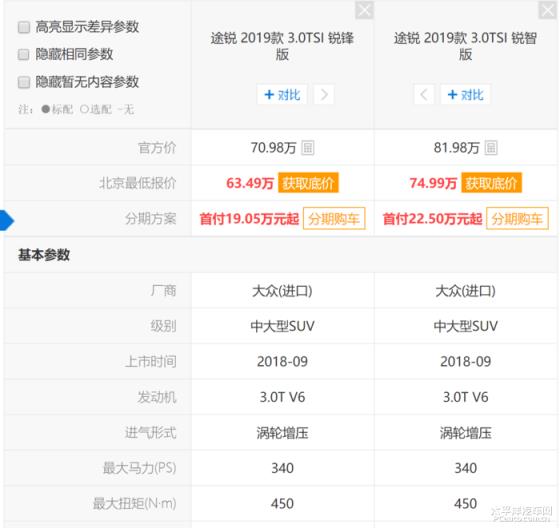Open 分期购车 for 首付19.05万元起

(334, 218)
